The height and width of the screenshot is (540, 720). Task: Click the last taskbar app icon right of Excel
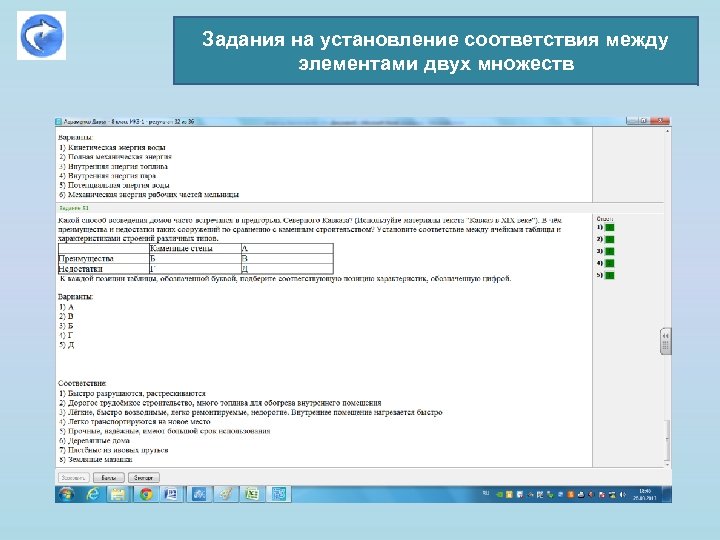pyautogui.click(x=278, y=494)
